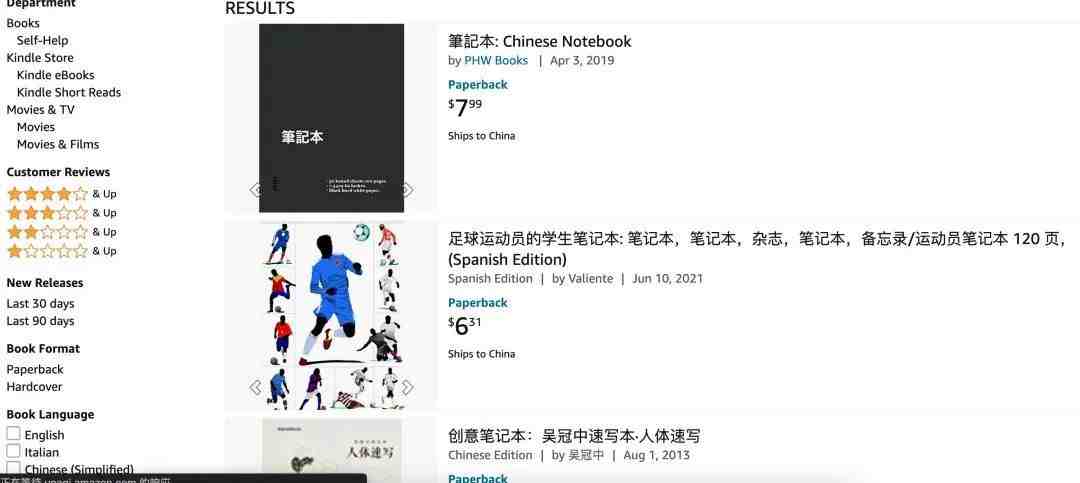The height and width of the screenshot is (483, 1080).
Task: Open author PHW Books link
Action: [496, 61]
